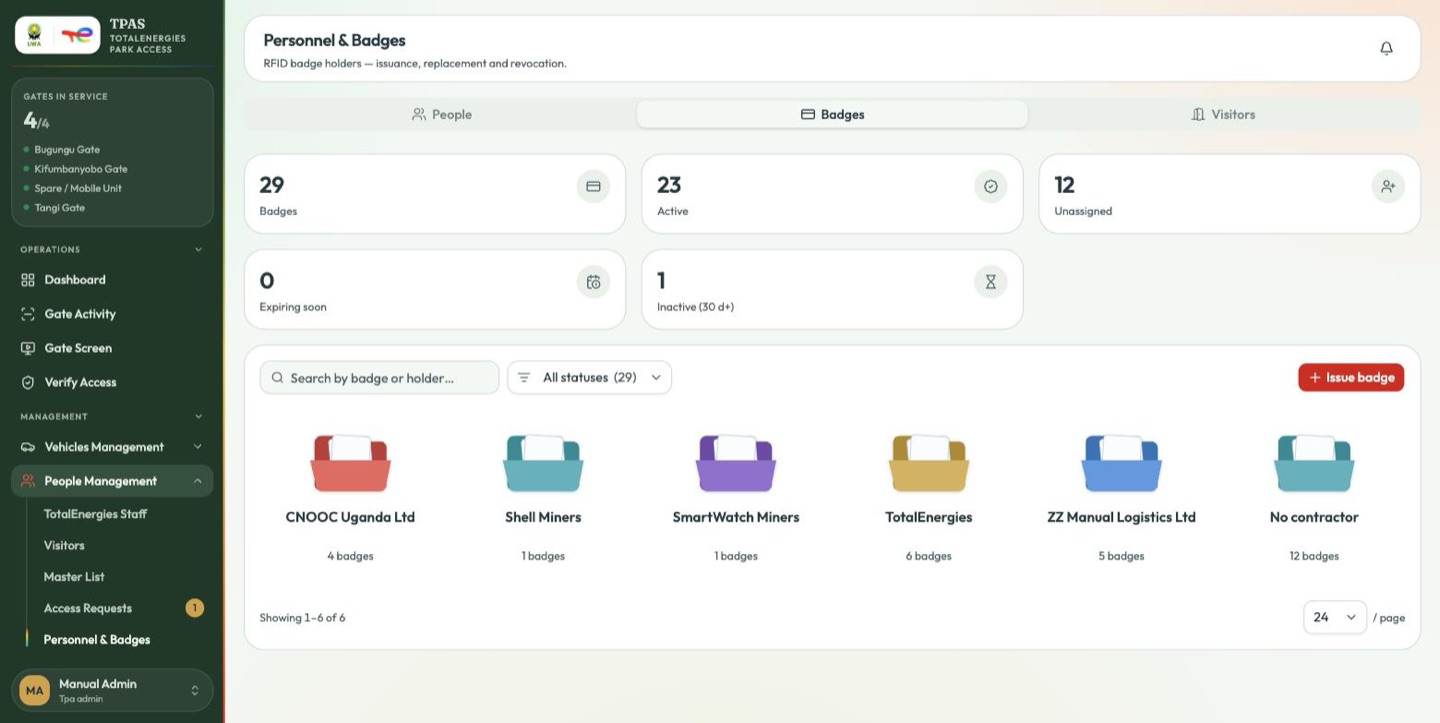This screenshot has height=723, width=1440.
Task: Open the Personnel & Badges submenu item
Action: [x=97, y=640]
